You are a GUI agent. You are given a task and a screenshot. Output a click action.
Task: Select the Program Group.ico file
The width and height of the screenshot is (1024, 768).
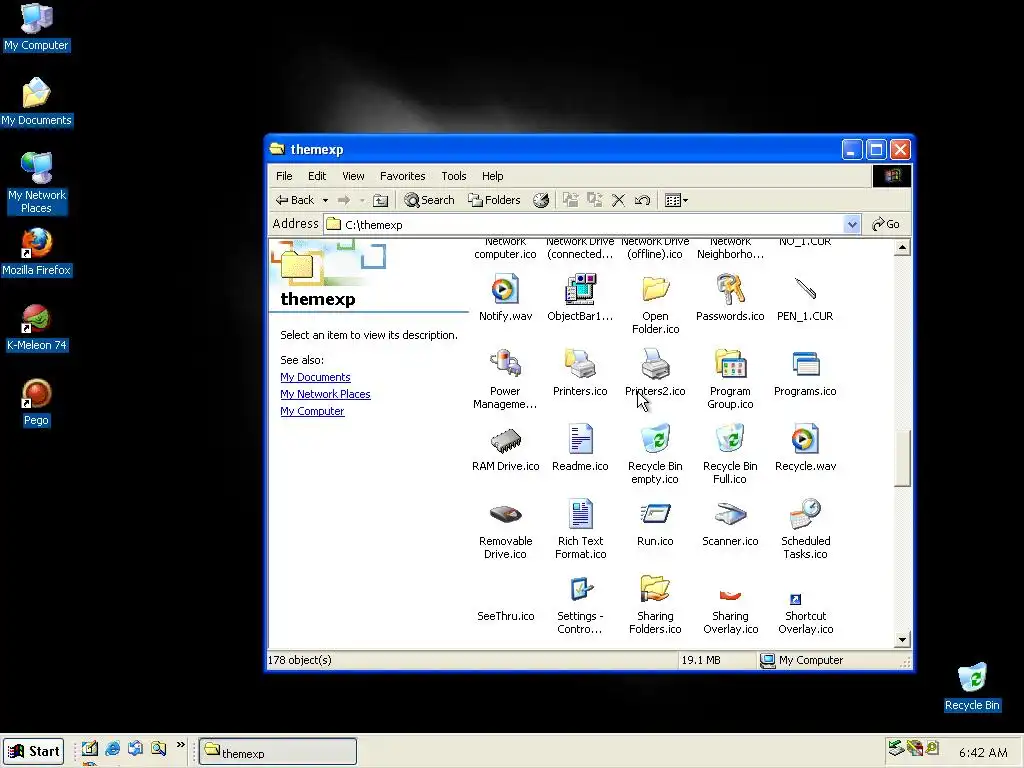[730, 364]
